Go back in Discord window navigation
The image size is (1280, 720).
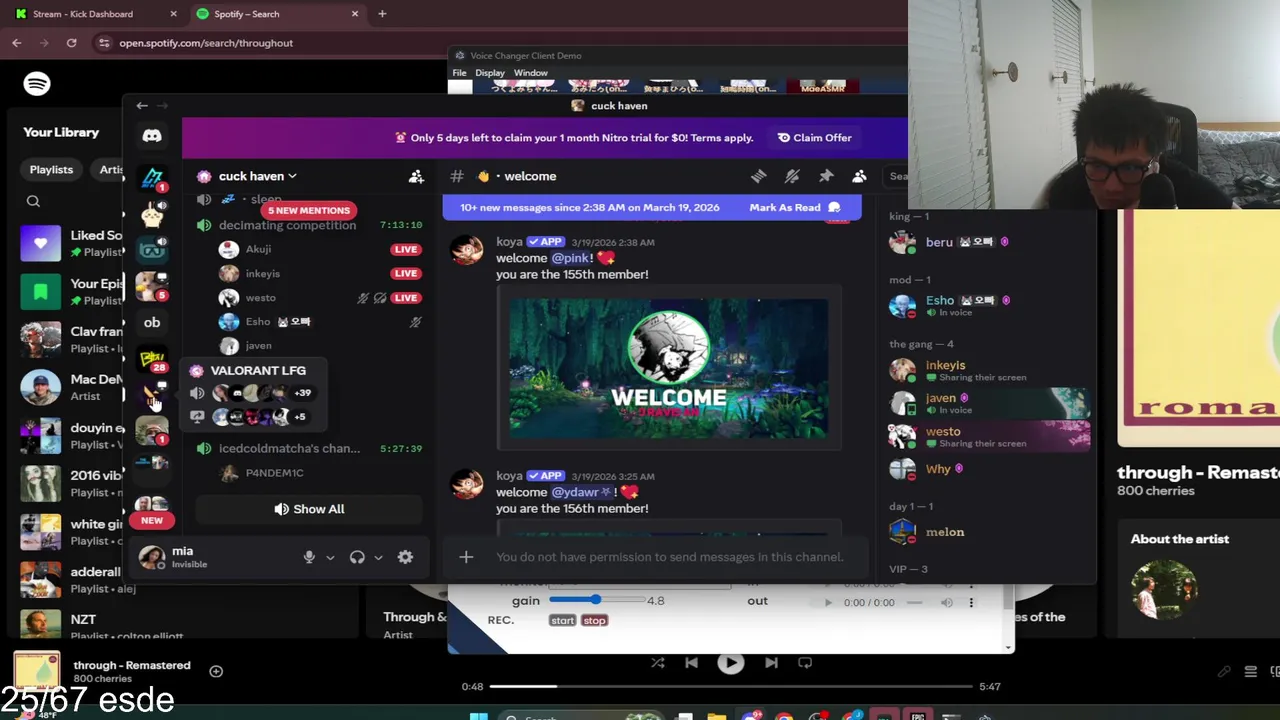(x=142, y=105)
